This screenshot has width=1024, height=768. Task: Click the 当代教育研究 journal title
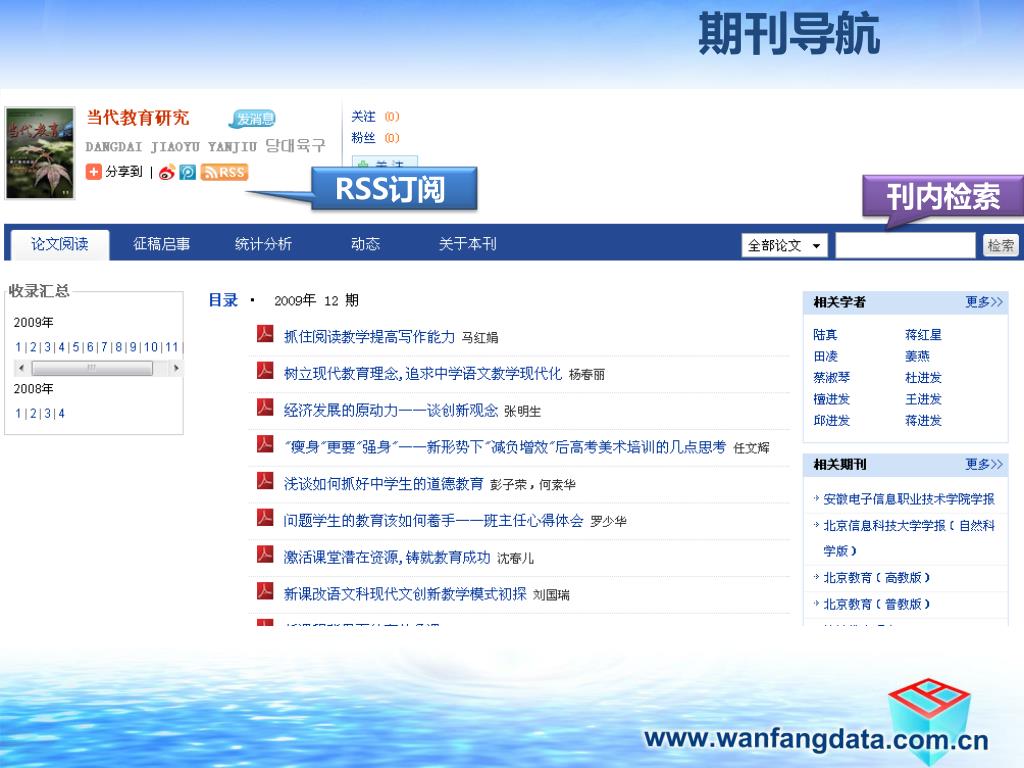138,118
